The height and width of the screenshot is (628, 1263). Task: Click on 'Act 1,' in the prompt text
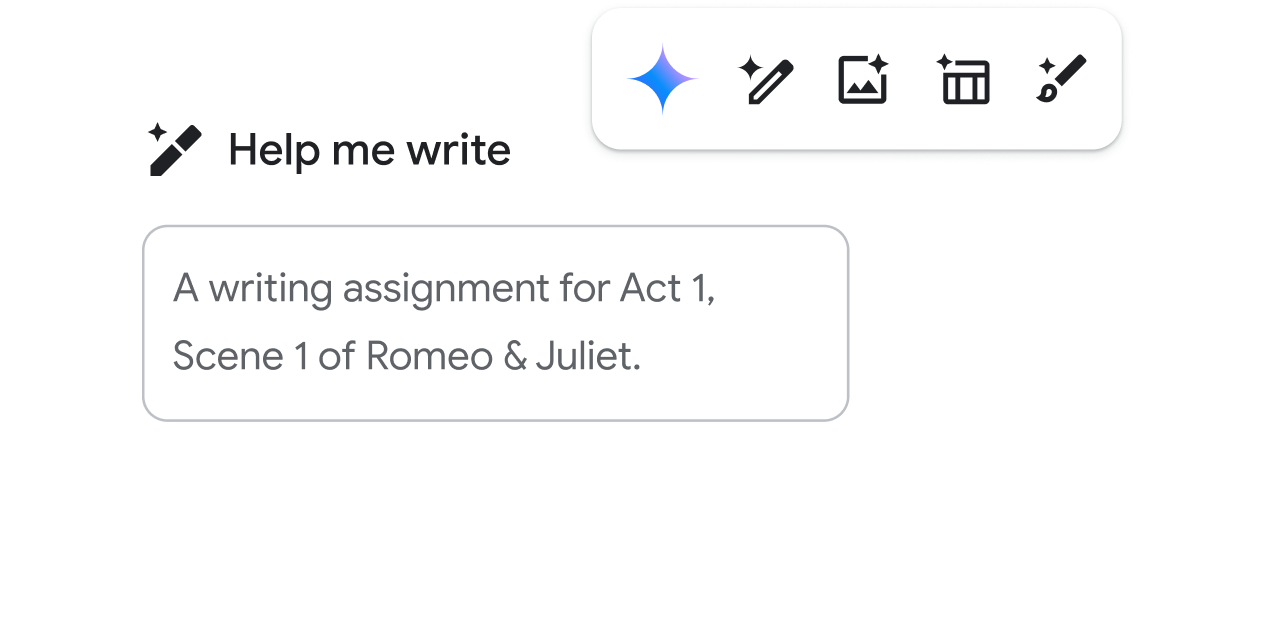pyautogui.click(x=667, y=289)
